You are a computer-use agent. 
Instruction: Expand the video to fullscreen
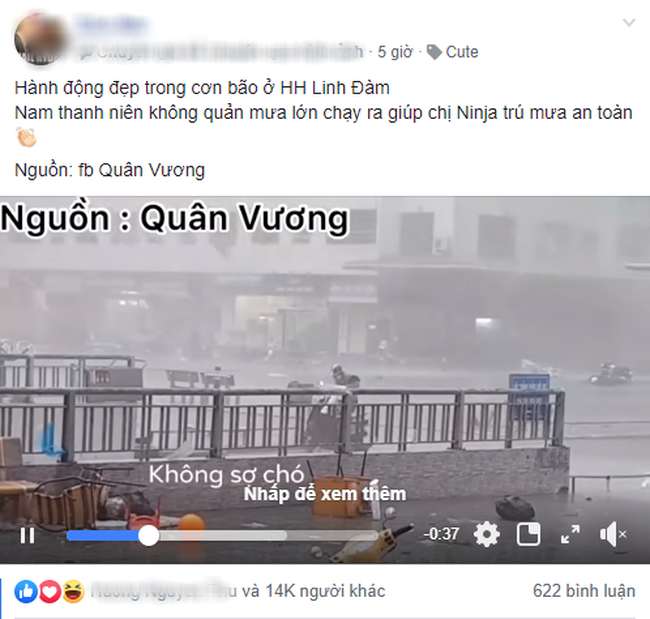click(570, 534)
